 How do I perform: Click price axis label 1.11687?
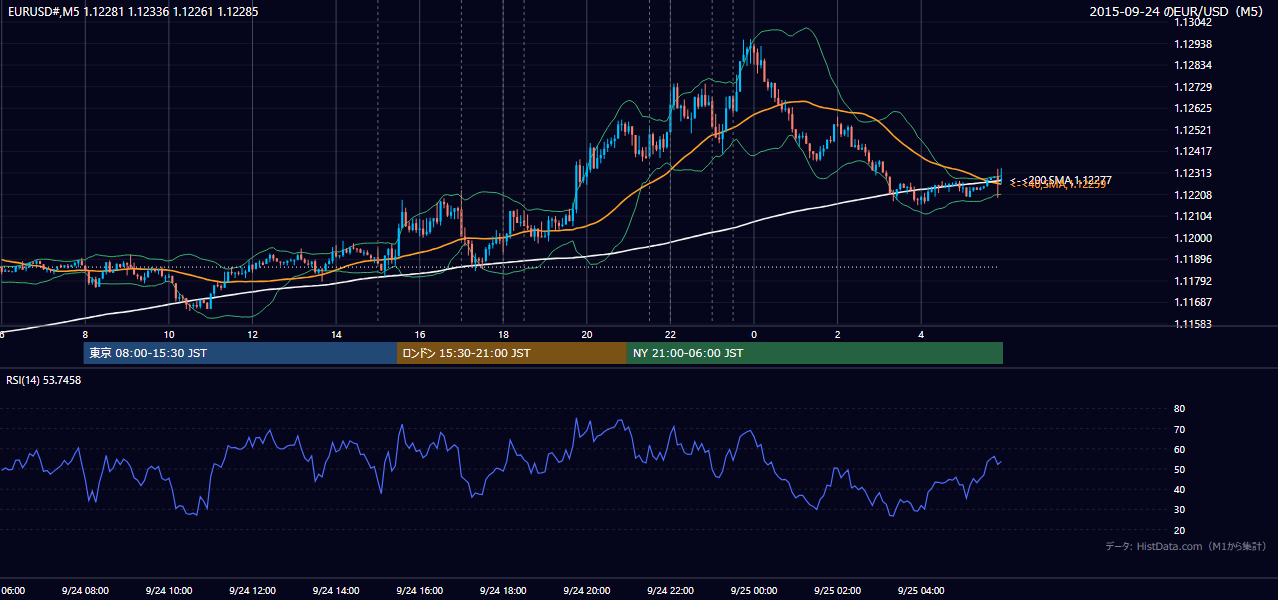pyautogui.click(x=1191, y=302)
